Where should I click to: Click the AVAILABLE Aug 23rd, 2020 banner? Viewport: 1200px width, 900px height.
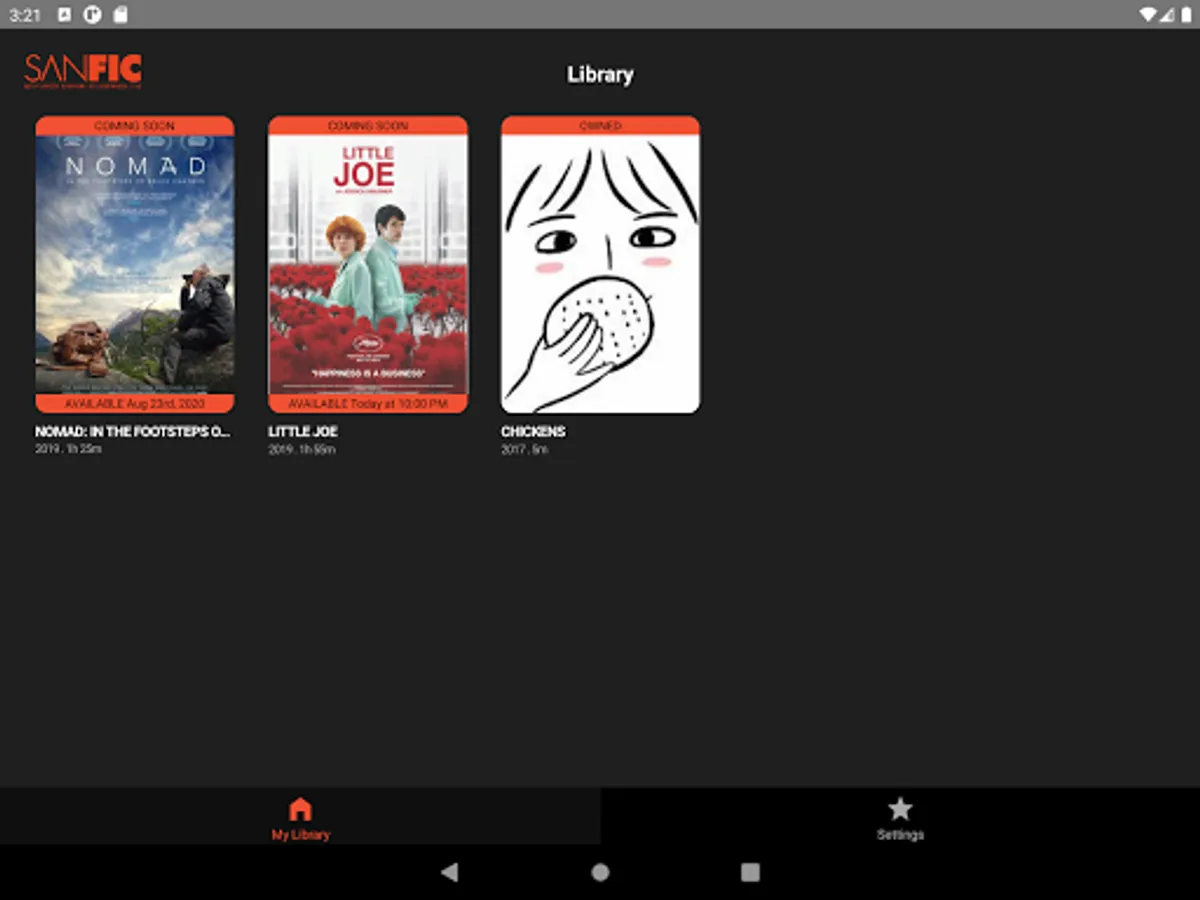(x=135, y=404)
